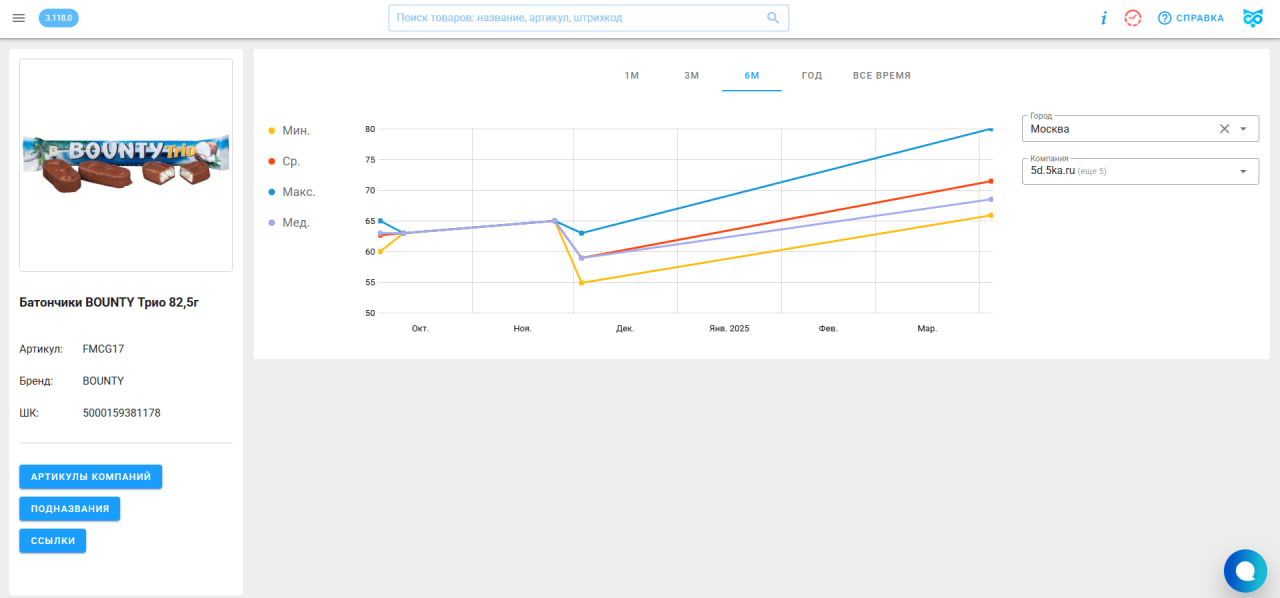Click the product title Батончики BOUNTY Трио 82,5г
Viewport: 1280px width, 598px height.
point(109,302)
